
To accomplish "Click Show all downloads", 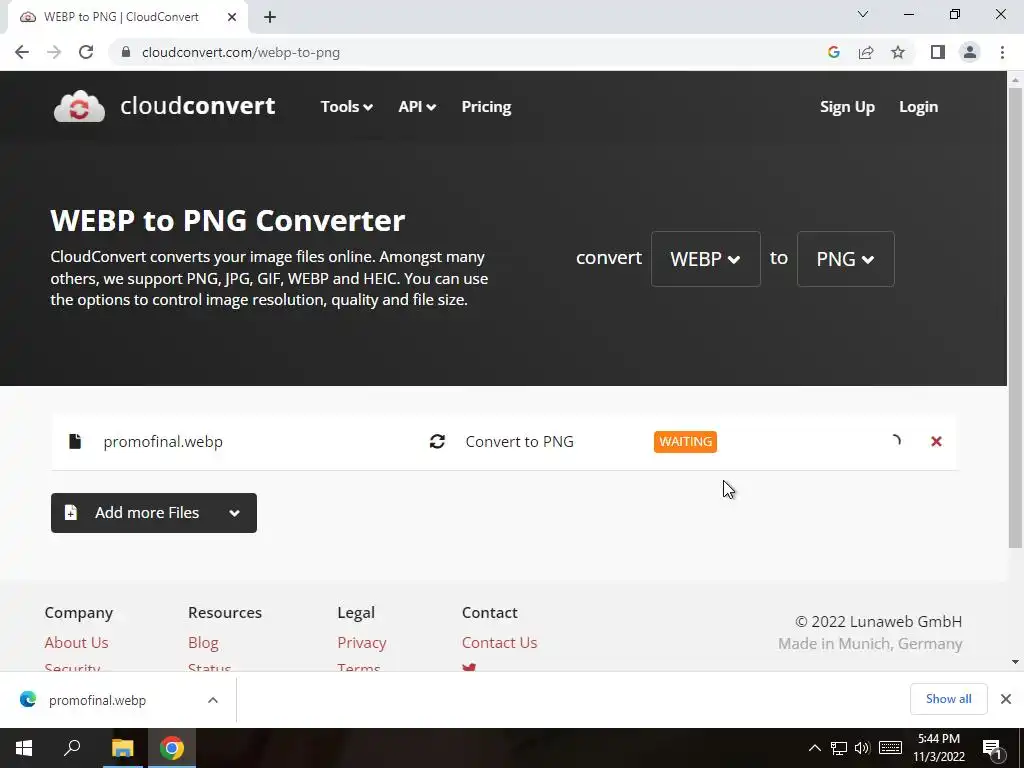I will click(x=948, y=699).
